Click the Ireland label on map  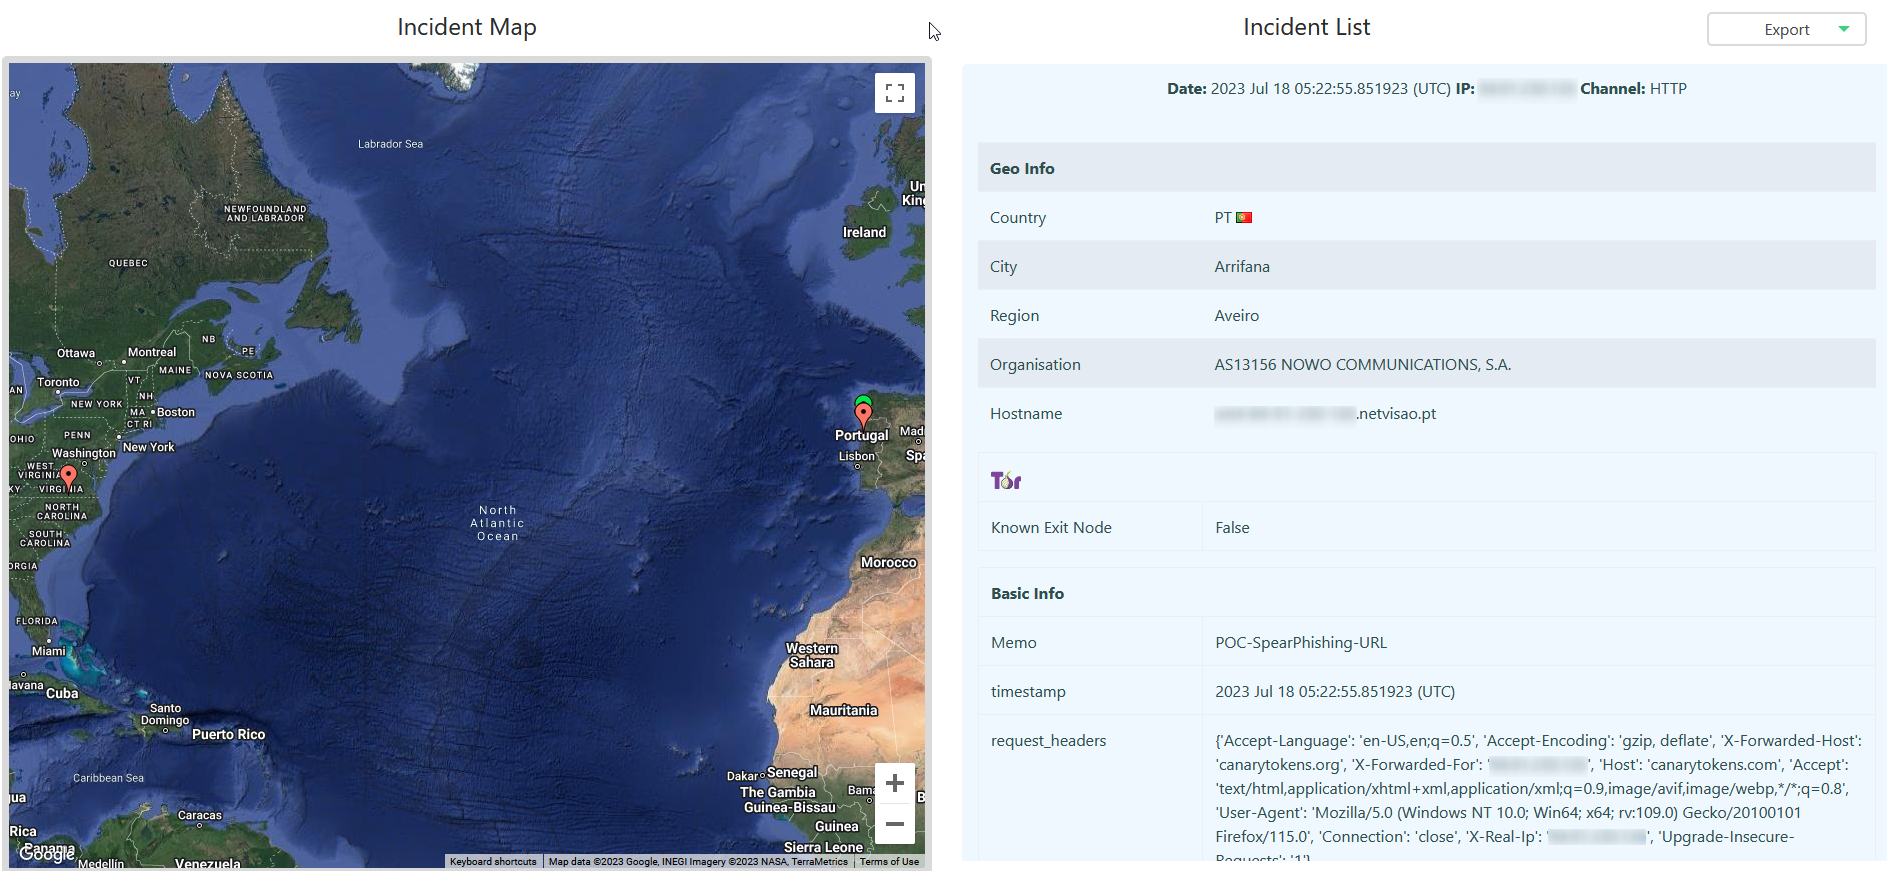point(864,232)
